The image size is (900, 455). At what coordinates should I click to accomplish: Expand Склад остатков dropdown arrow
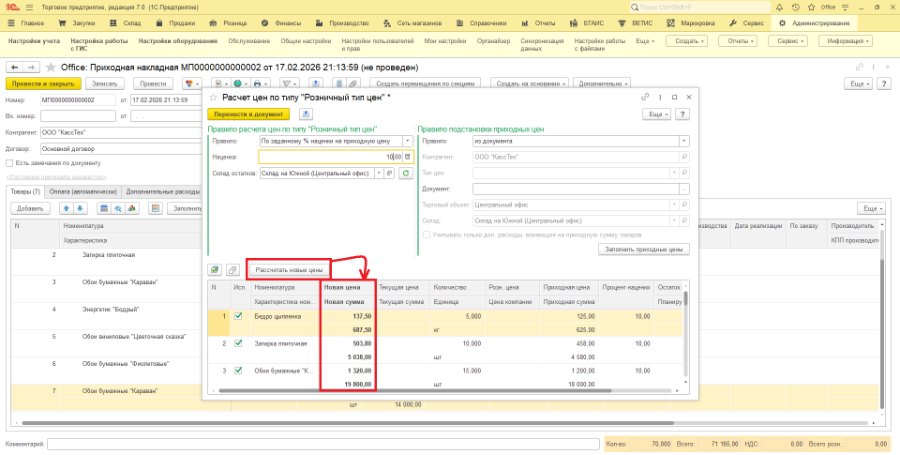click(x=379, y=173)
